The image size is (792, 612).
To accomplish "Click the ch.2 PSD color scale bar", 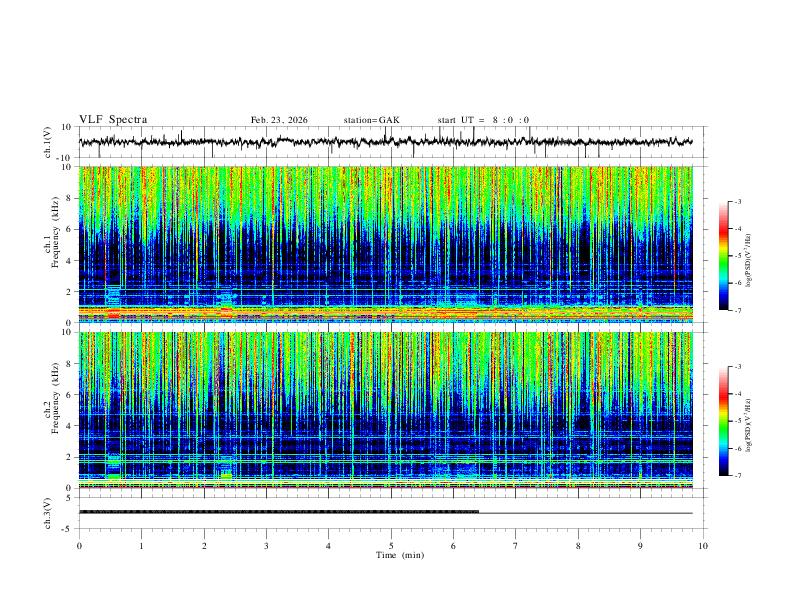I will click(x=723, y=421).
